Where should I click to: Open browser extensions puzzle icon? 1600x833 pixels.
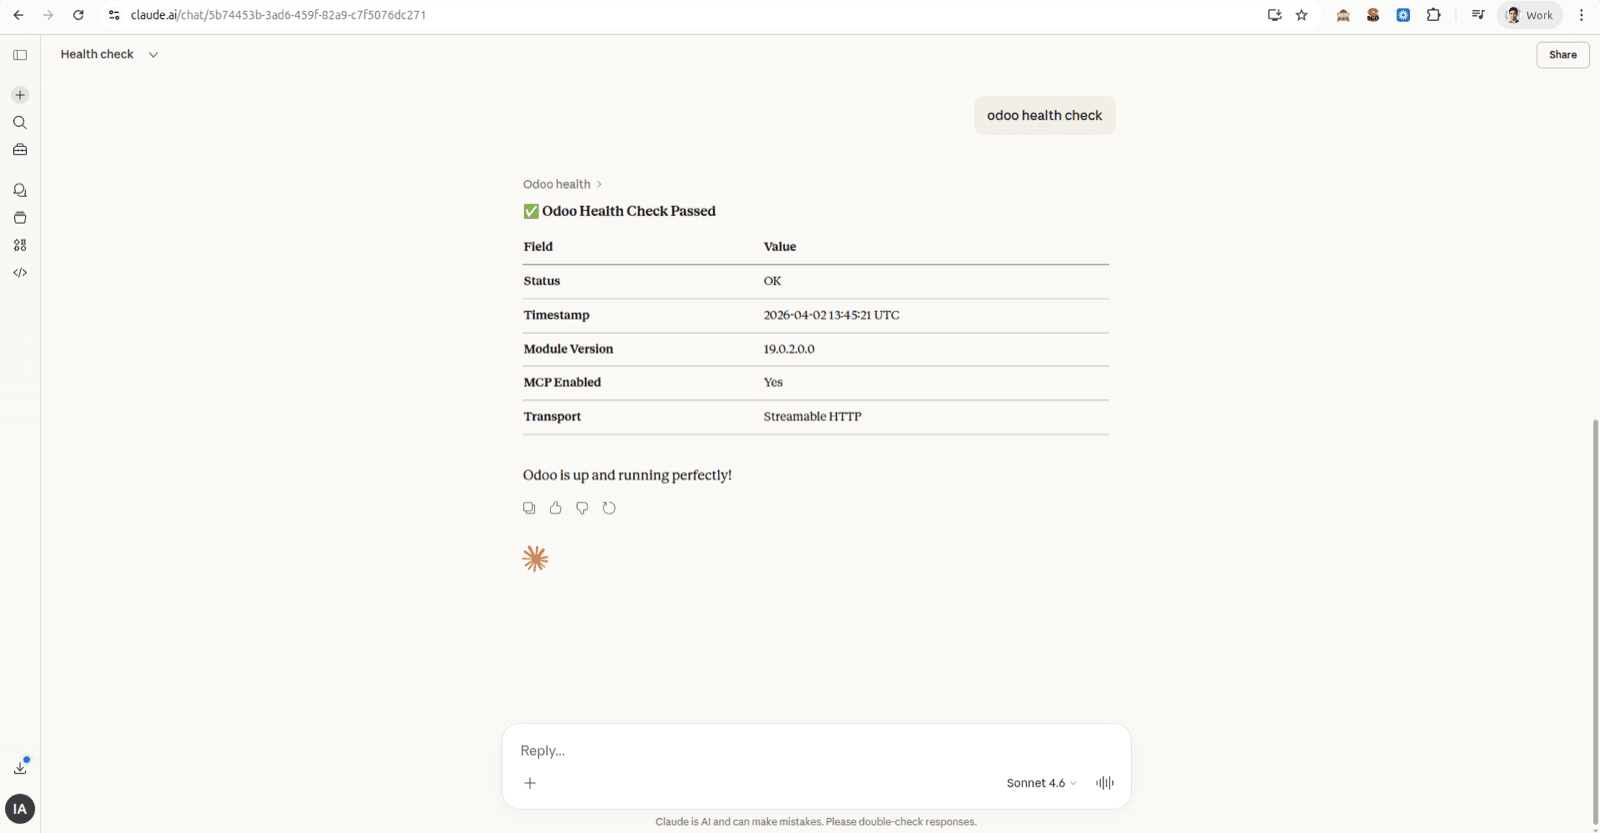pyautogui.click(x=1434, y=15)
